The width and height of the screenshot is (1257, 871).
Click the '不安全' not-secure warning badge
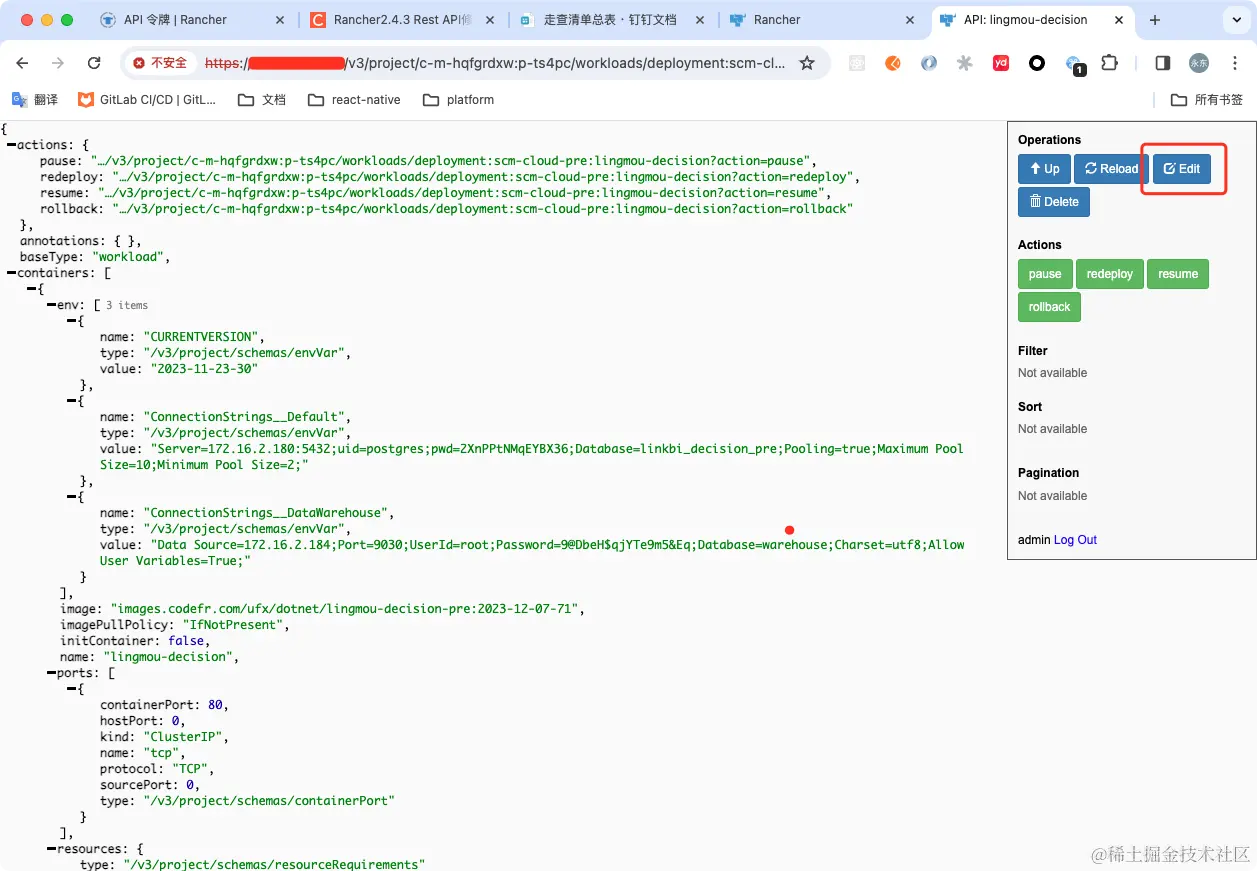pyautogui.click(x=161, y=63)
